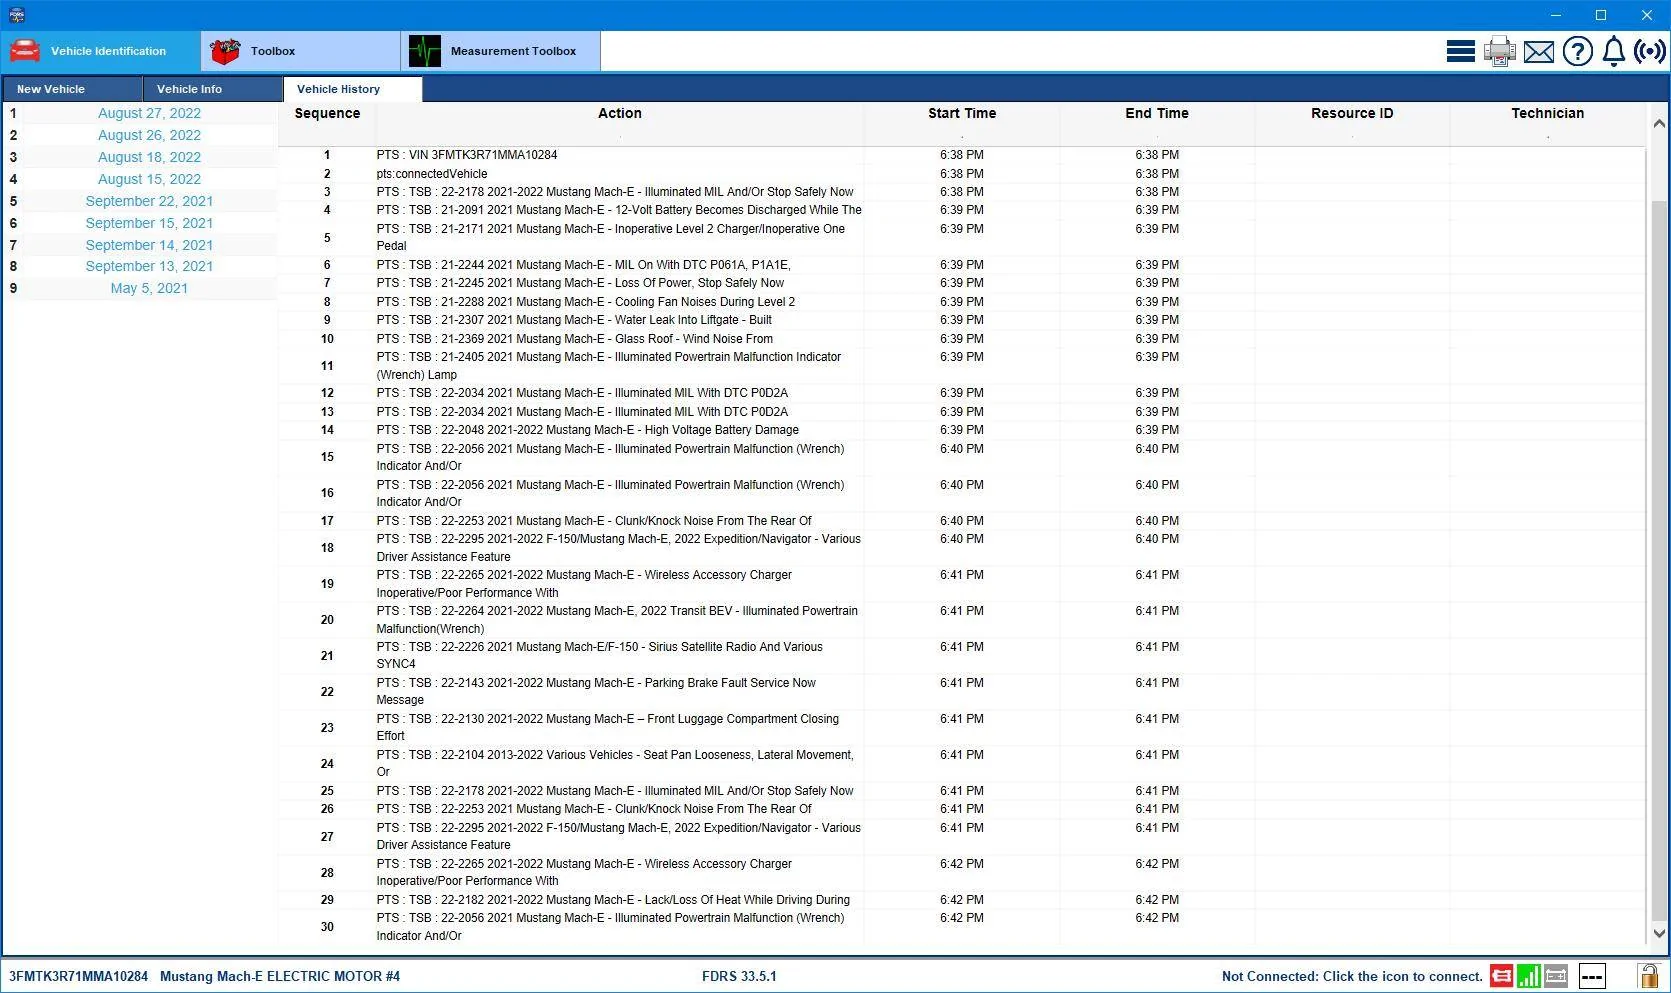The width and height of the screenshot is (1671, 993).
Task: Open the August 15, 2022 session
Action: pyautogui.click(x=149, y=179)
